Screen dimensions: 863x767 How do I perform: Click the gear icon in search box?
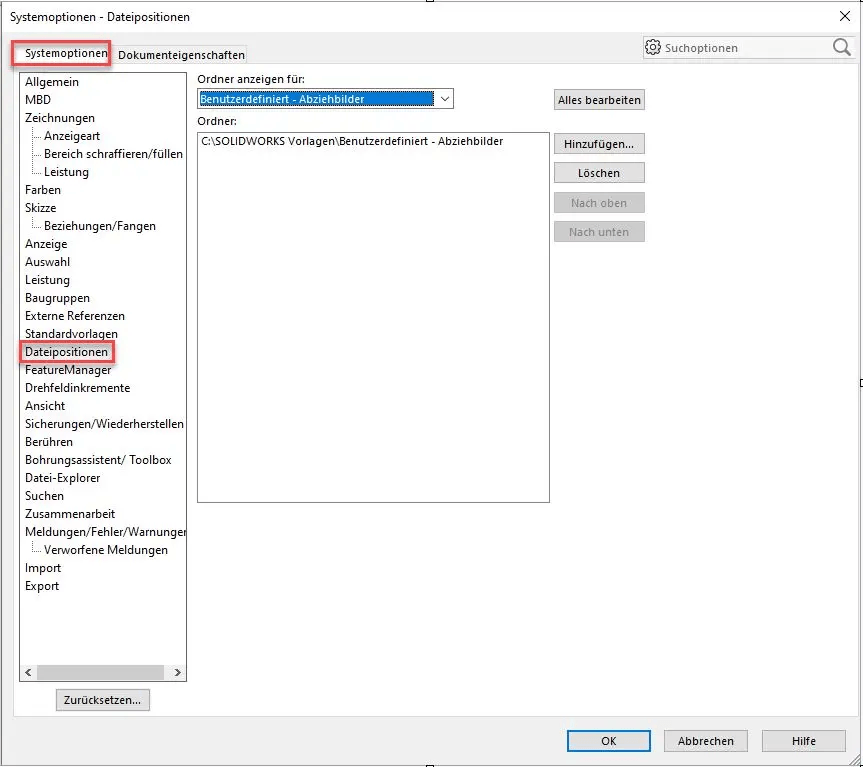[x=653, y=47]
